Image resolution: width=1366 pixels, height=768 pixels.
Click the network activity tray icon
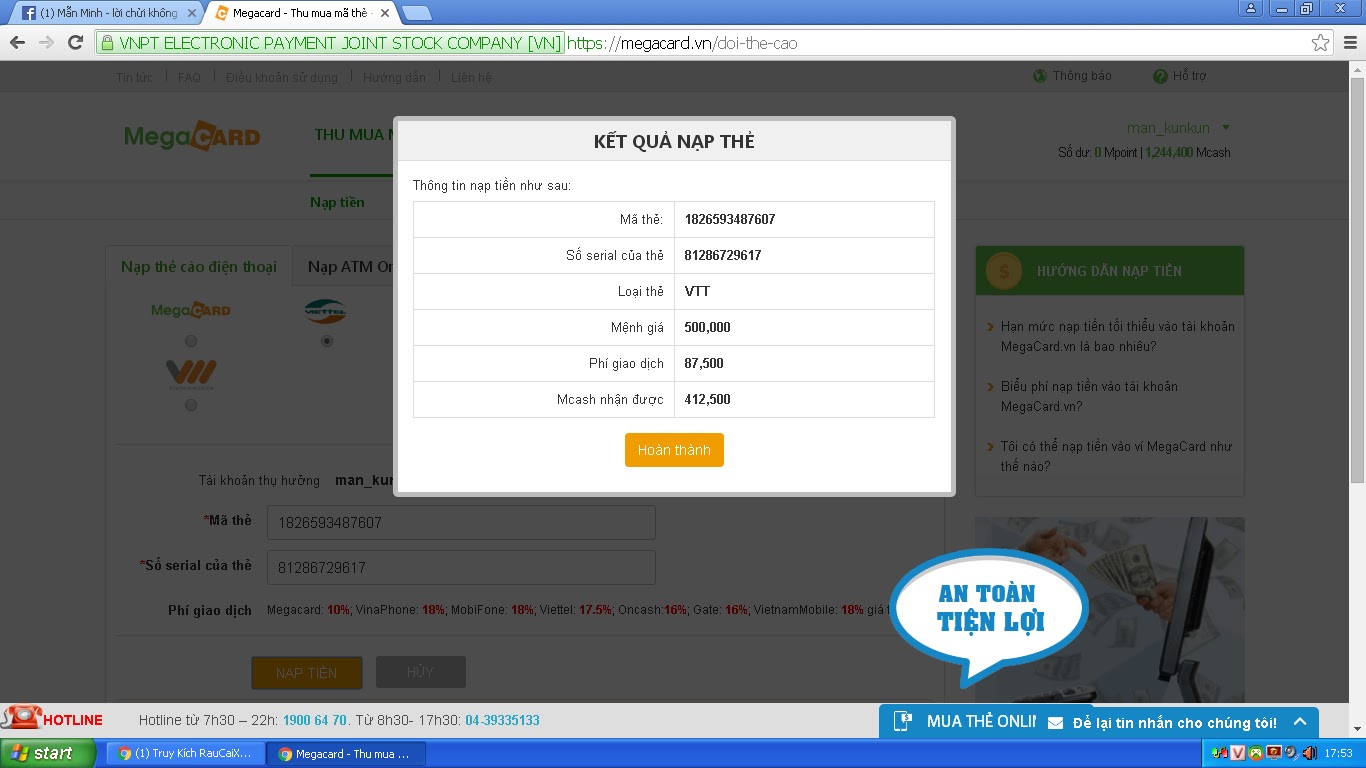(1220, 753)
